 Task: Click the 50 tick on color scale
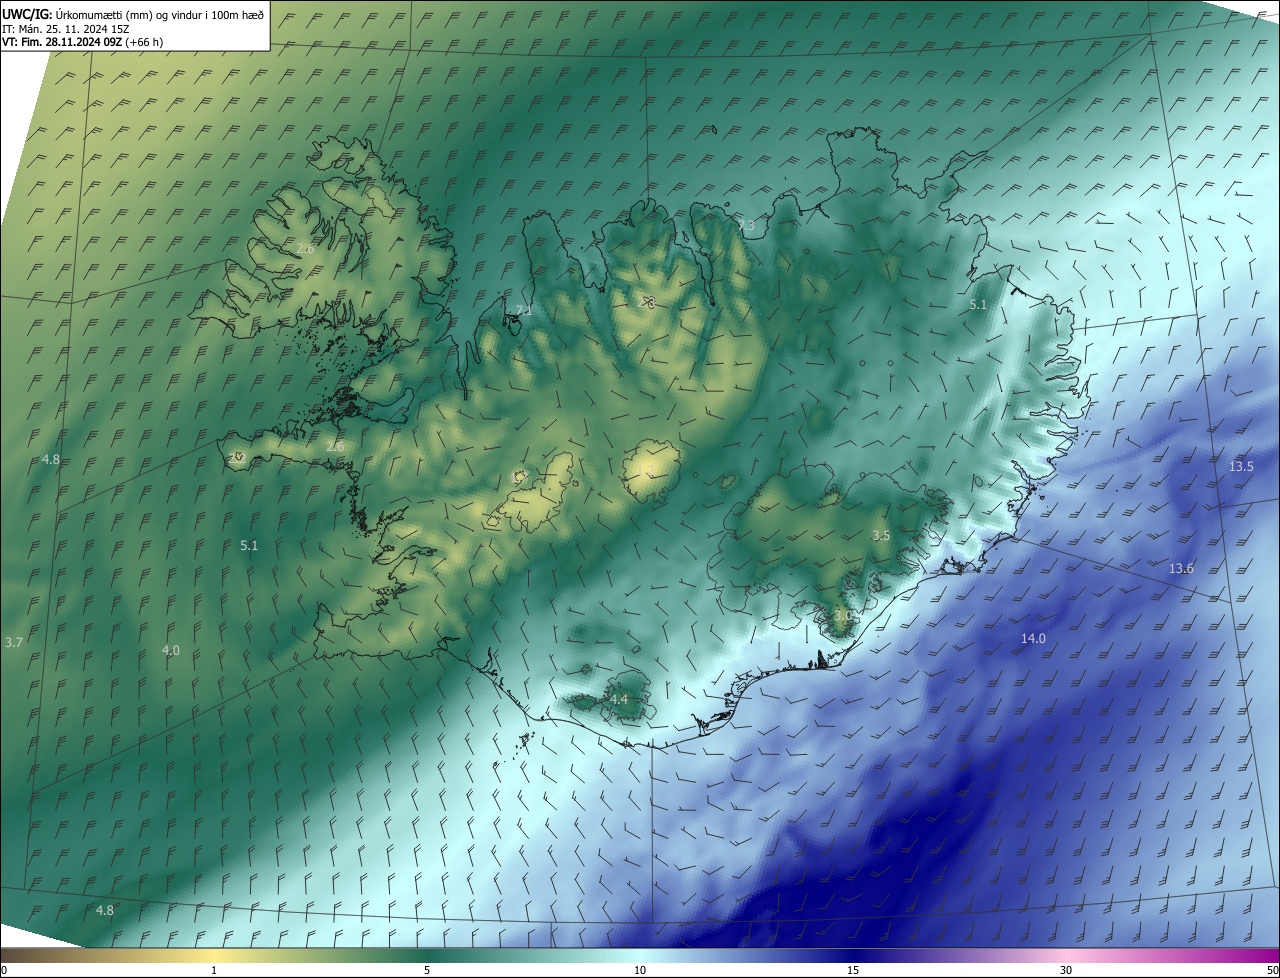click(x=1272, y=970)
